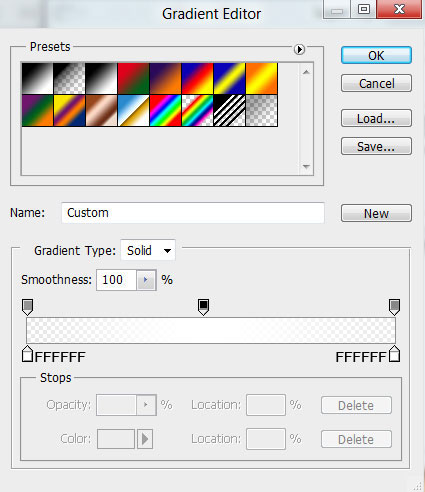Screen dimensions: 425x492
Task: Click the Load... button
Action: [376, 118]
